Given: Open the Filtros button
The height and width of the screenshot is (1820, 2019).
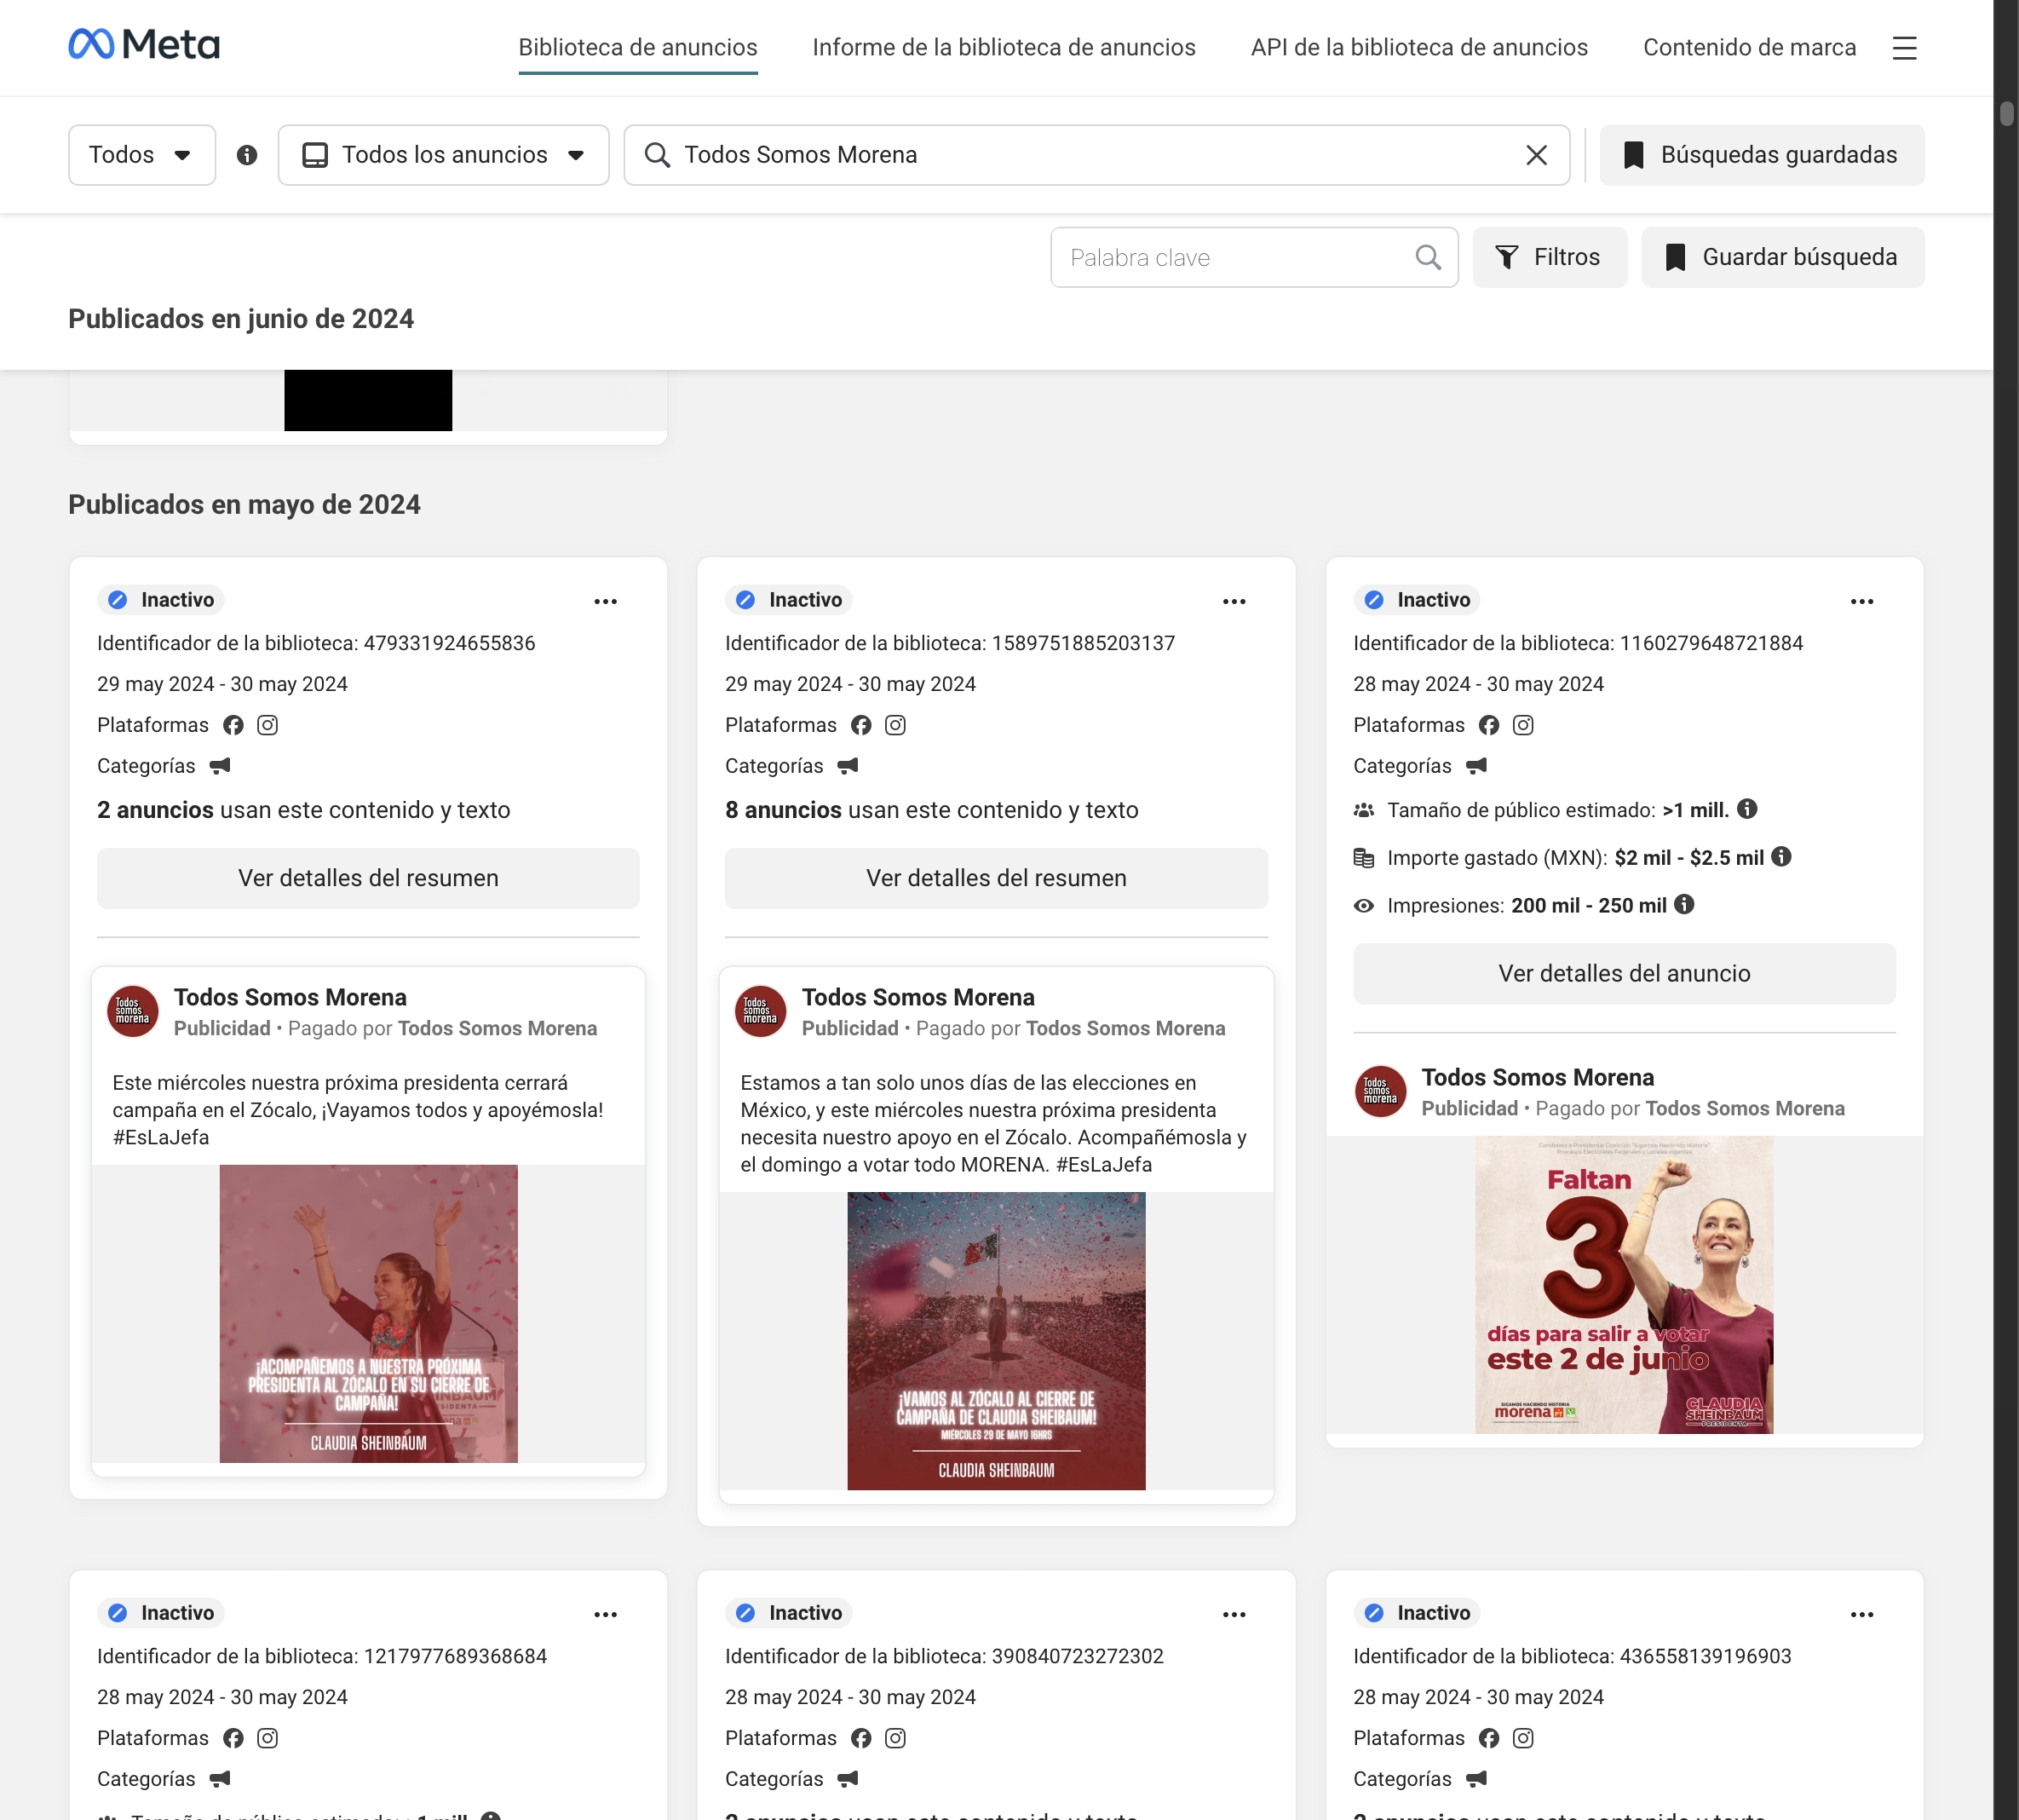Looking at the screenshot, I should click(1549, 258).
